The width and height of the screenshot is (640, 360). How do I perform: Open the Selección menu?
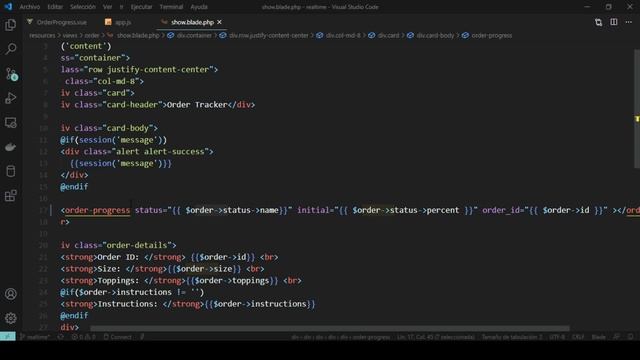point(83,7)
